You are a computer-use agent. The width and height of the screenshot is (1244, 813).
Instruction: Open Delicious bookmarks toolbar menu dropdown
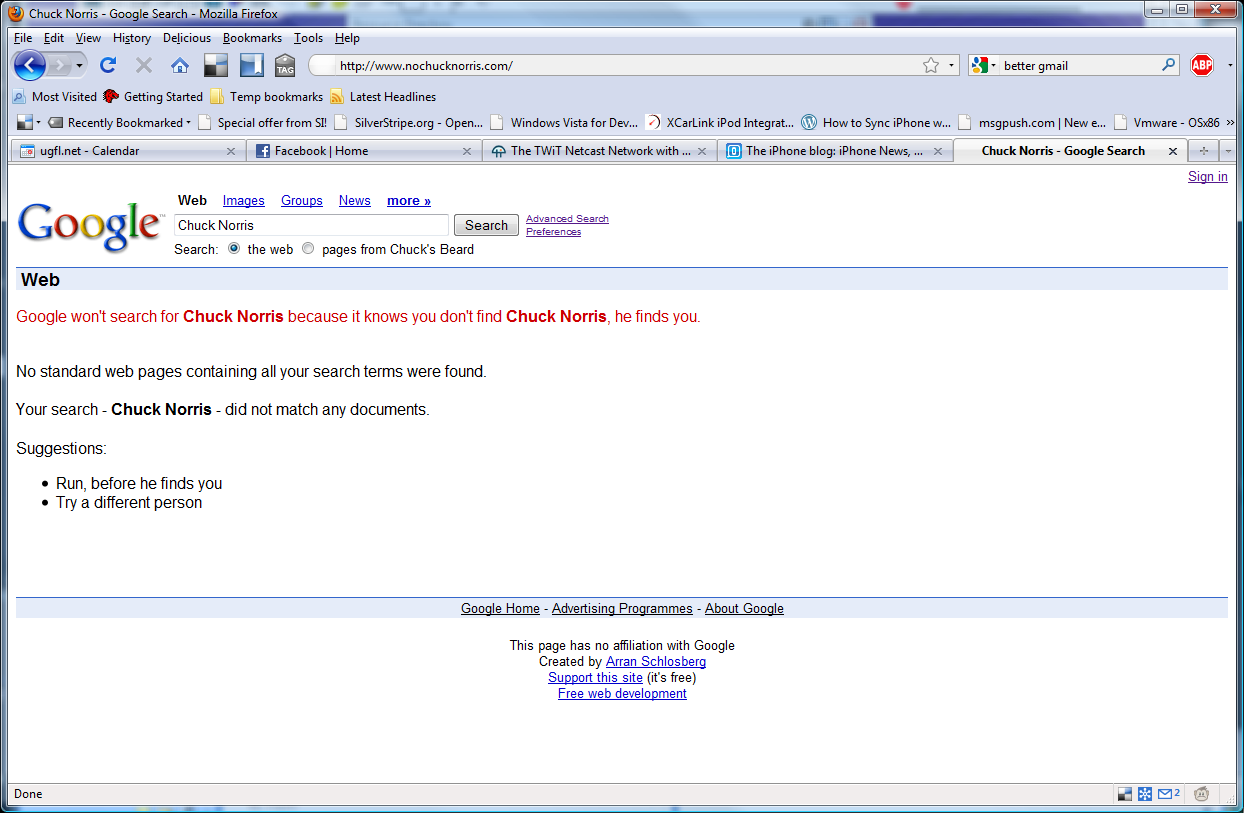[28, 123]
